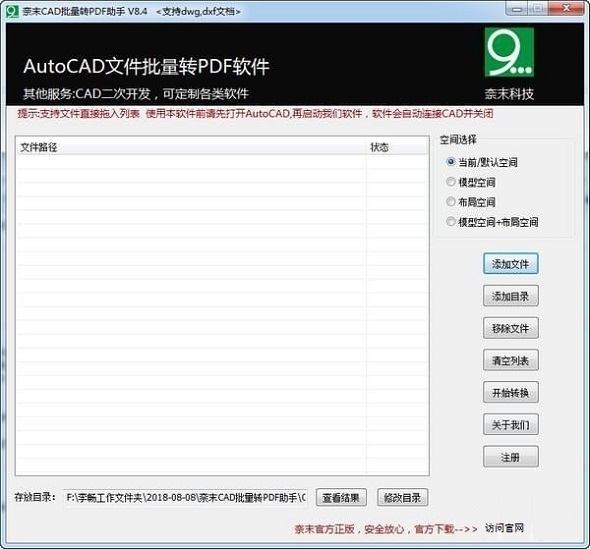Viewport: 590px width, 549px height.
Task: Click the 添加目录 button
Action: pyautogui.click(x=511, y=296)
